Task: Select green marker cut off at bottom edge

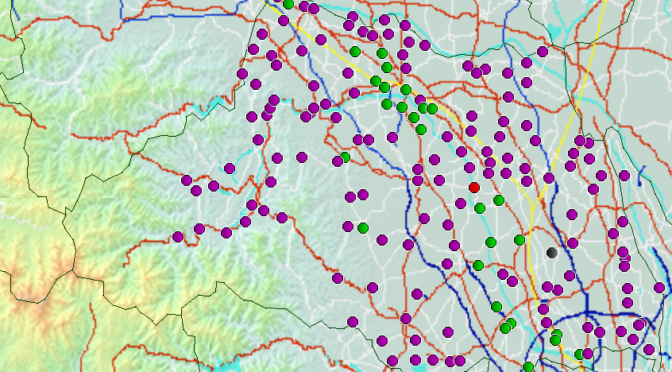Action: coord(528,367)
